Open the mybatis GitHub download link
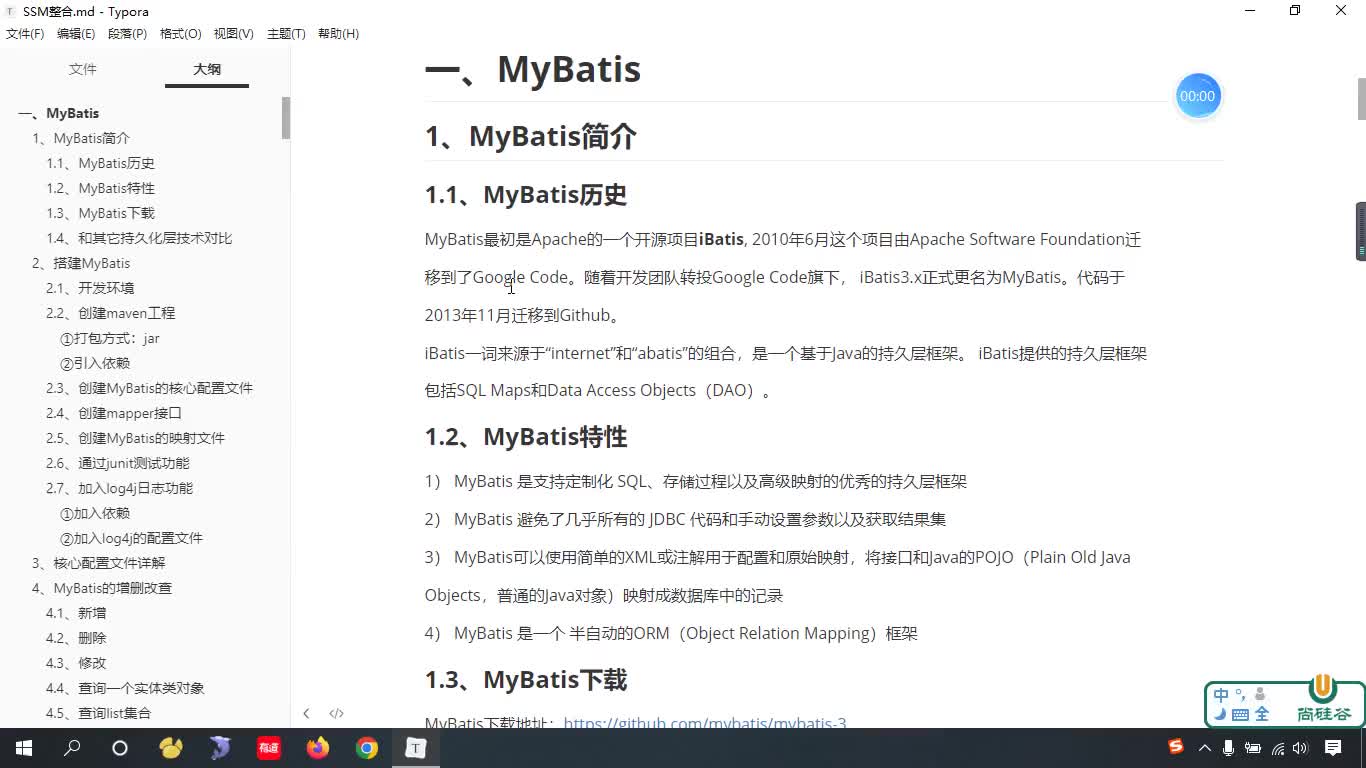This screenshot has height=768, width=1366. (x=705, y=722)
